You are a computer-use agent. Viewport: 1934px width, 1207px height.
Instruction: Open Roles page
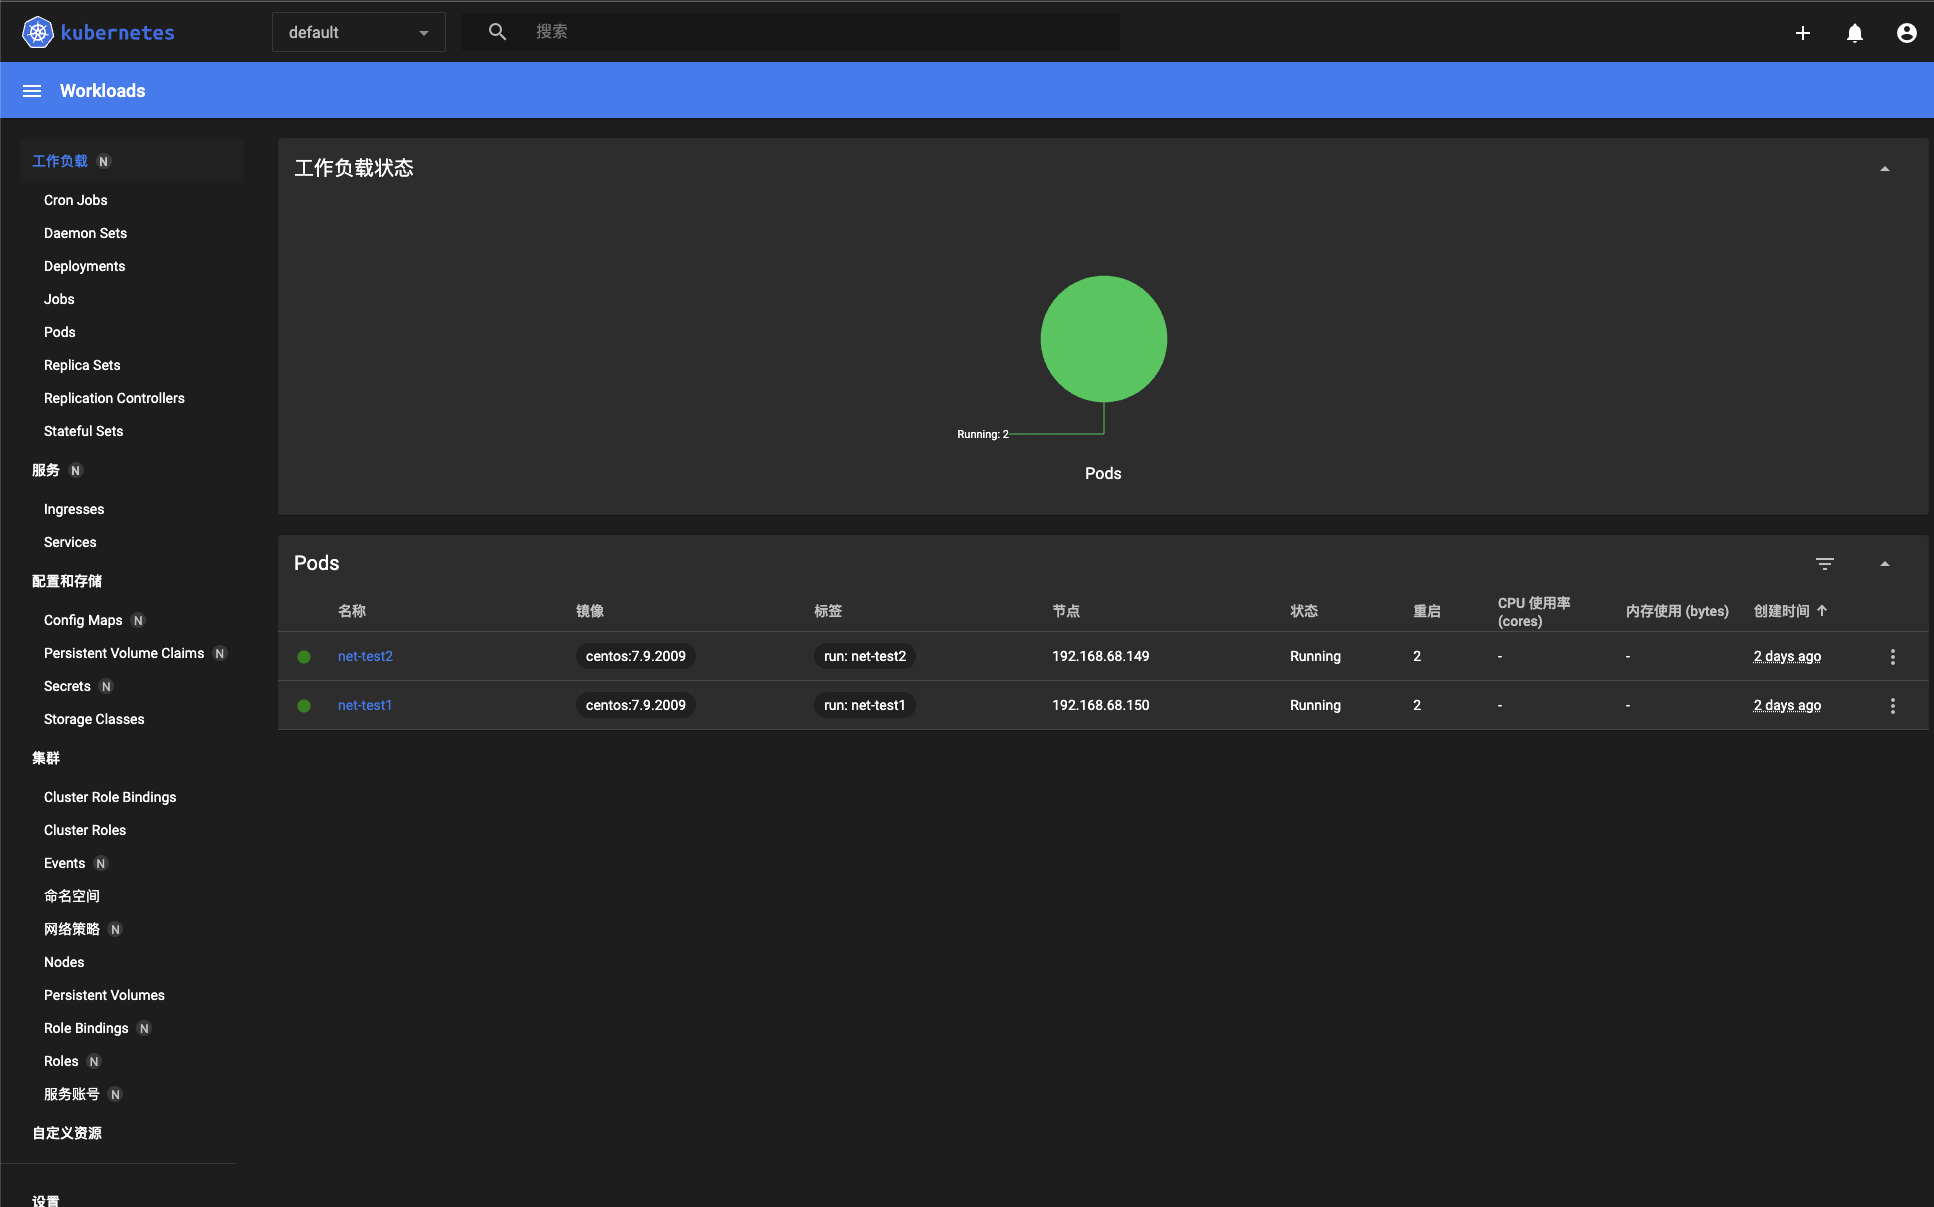pos(61,1061)
